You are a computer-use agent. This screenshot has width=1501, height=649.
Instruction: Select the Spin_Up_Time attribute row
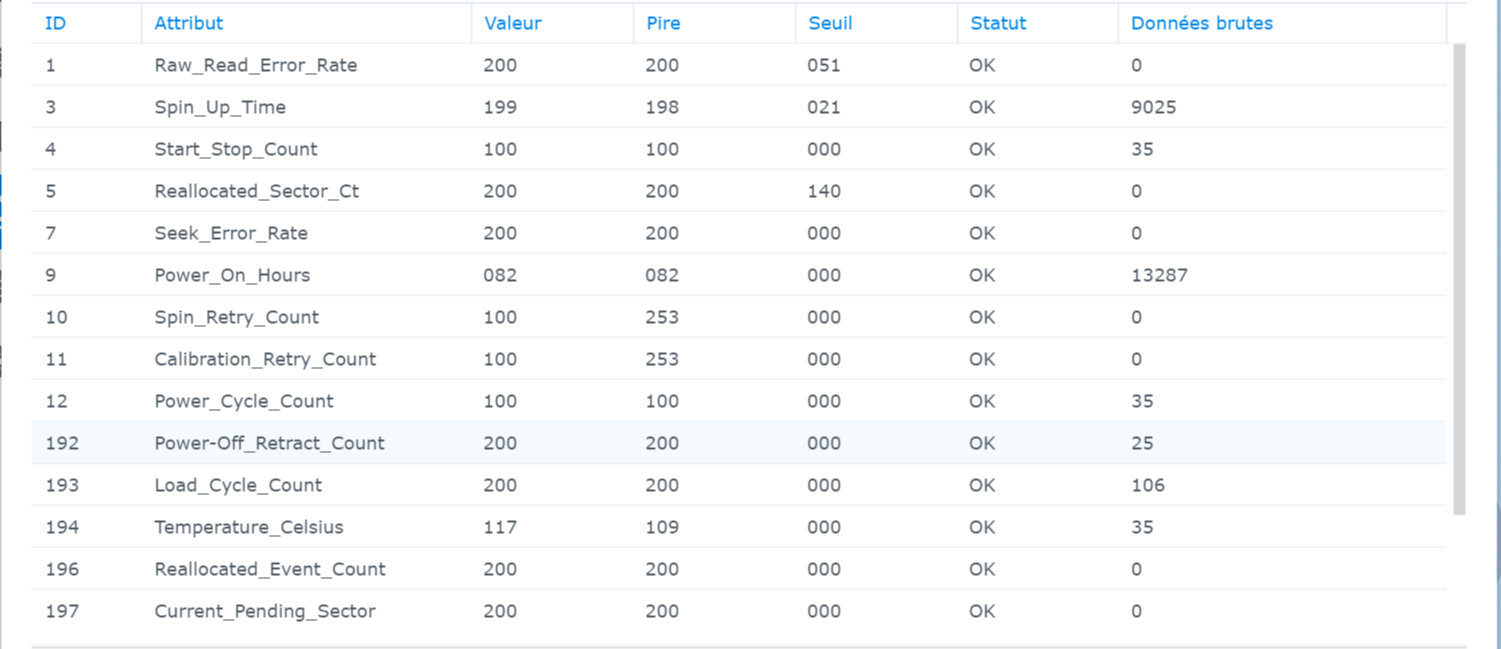point(220,107)
